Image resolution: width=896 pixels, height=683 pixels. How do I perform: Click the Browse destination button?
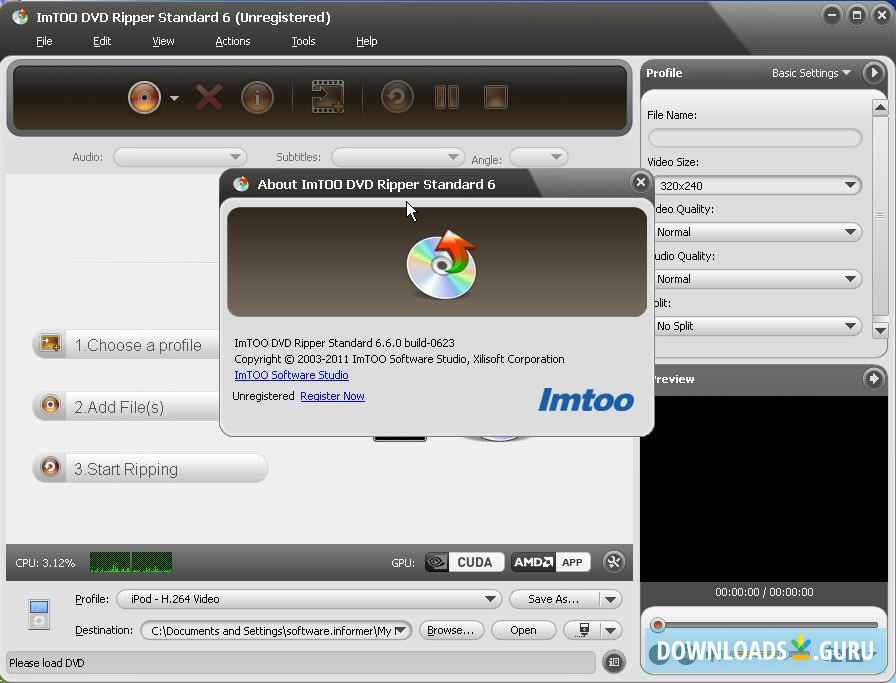point(451,630)
